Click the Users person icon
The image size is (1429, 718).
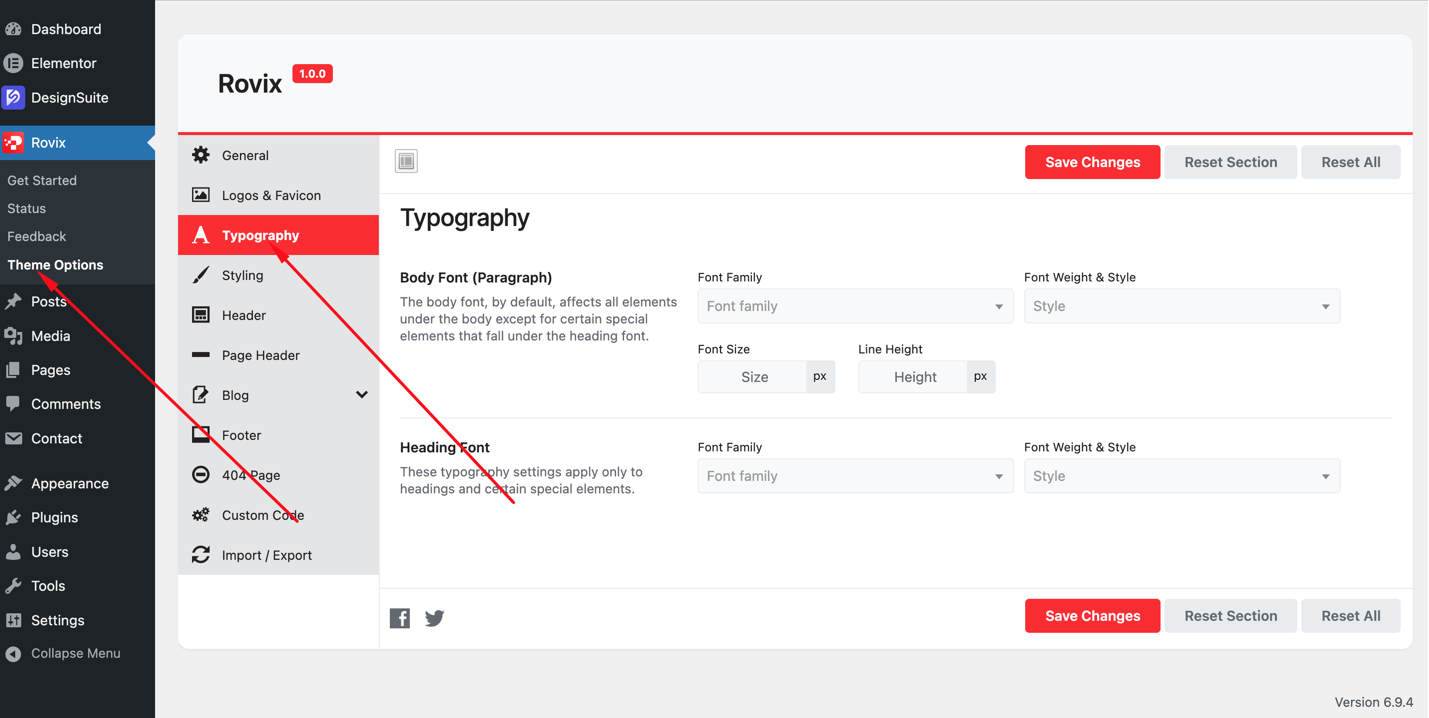[x=14, y=552]
